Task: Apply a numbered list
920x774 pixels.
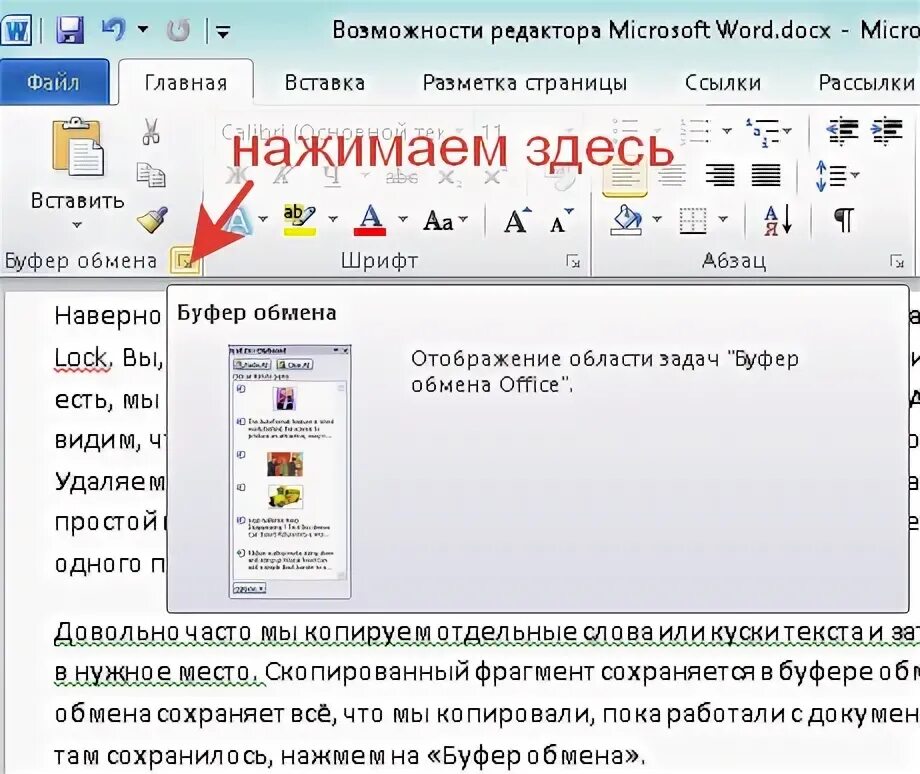Action: [x=696, y=130]
